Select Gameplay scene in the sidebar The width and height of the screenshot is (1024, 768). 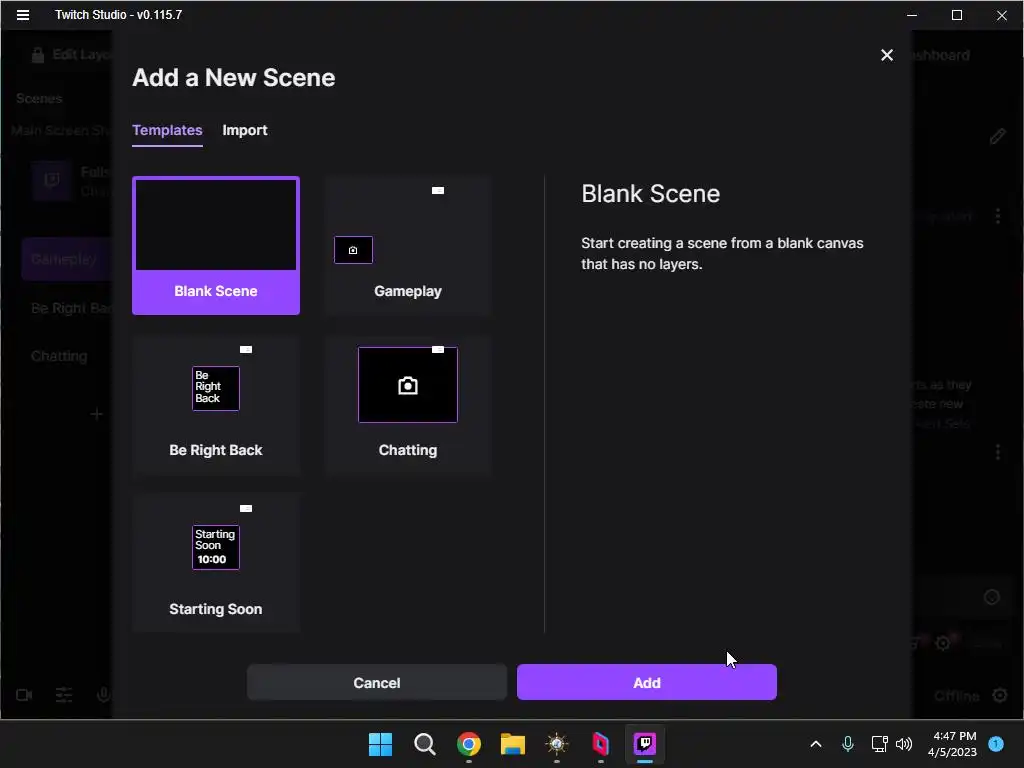click(x=66, y=259)
